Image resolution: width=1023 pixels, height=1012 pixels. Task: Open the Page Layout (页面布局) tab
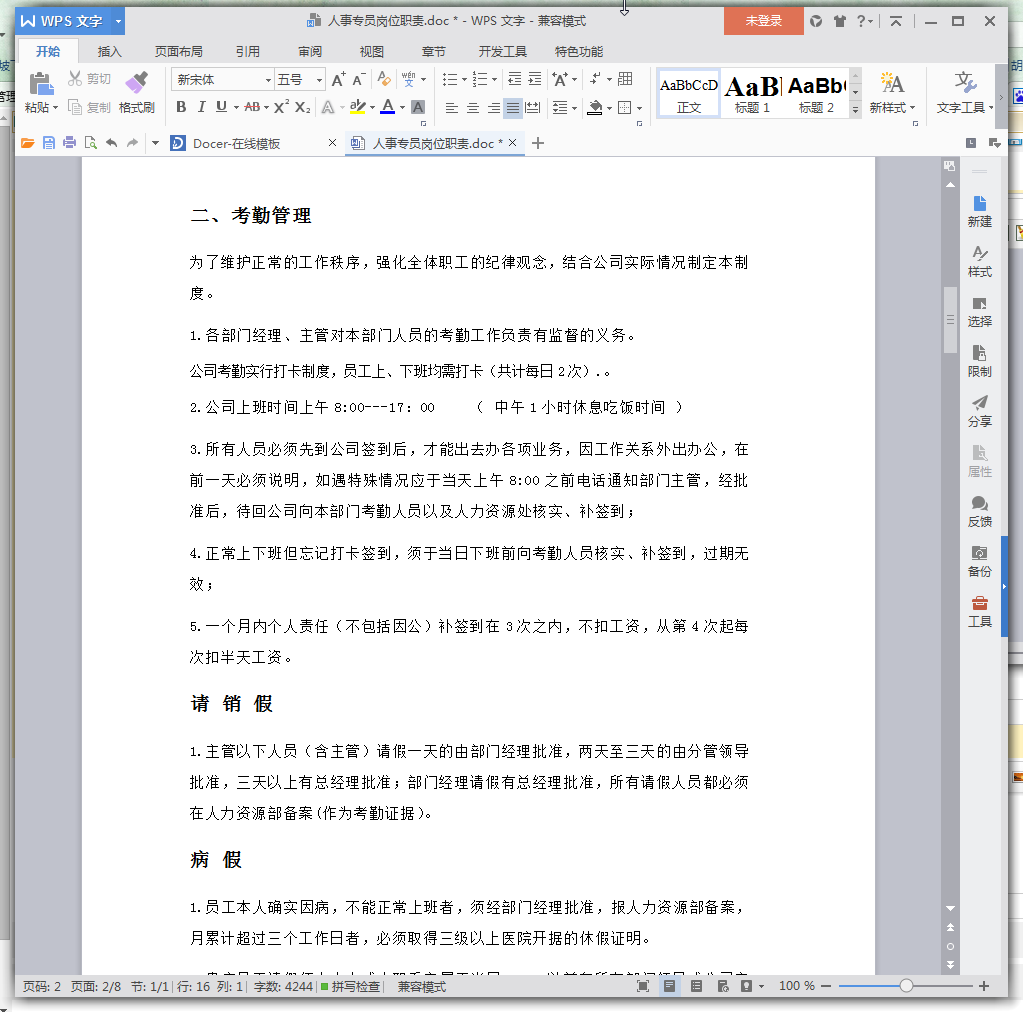click(x=179, y=52)
